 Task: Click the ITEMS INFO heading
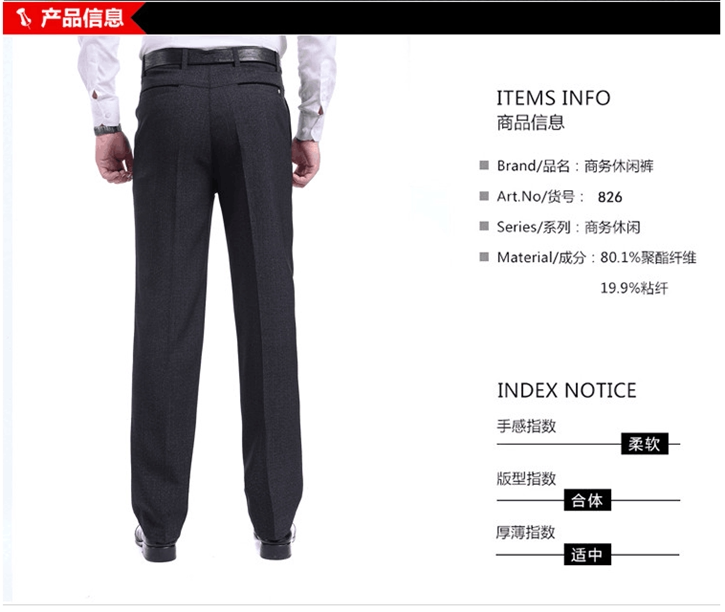(x=553, y=98)
